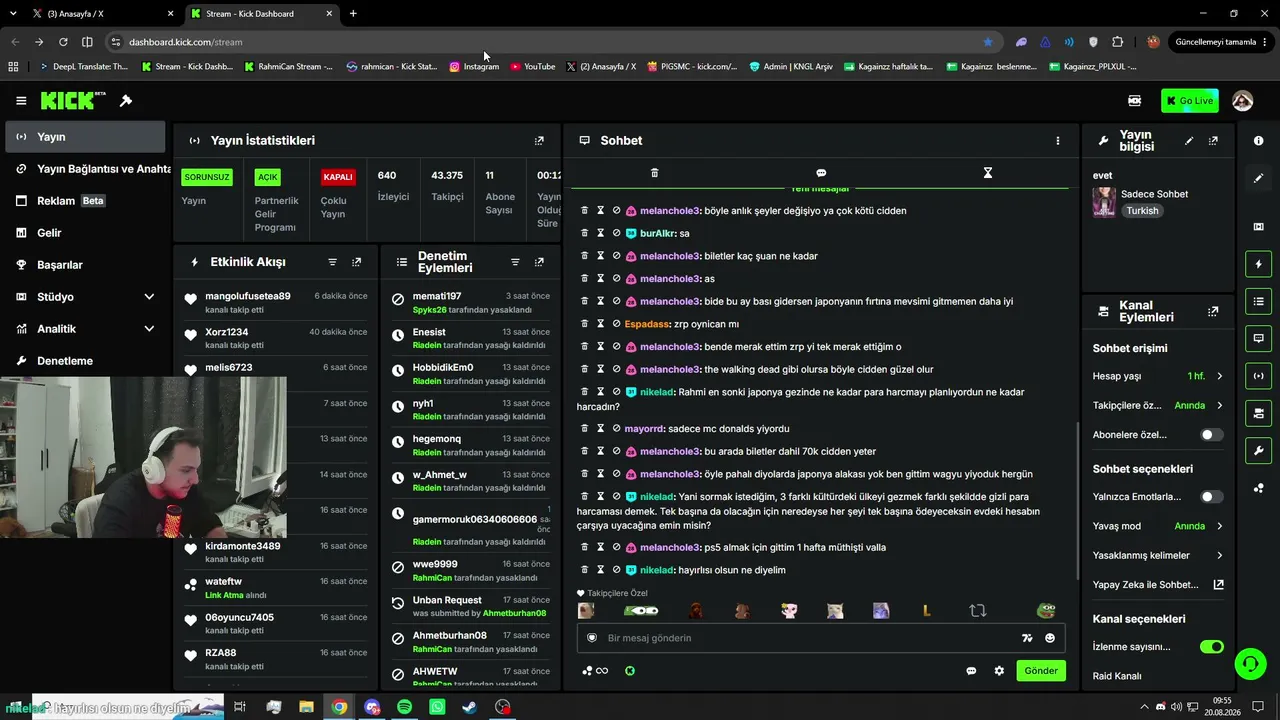Filter the Denetim Eylemleri list
Image resolution: width=1280 pixels, height=720 pixels.
[x=515, y=262]
